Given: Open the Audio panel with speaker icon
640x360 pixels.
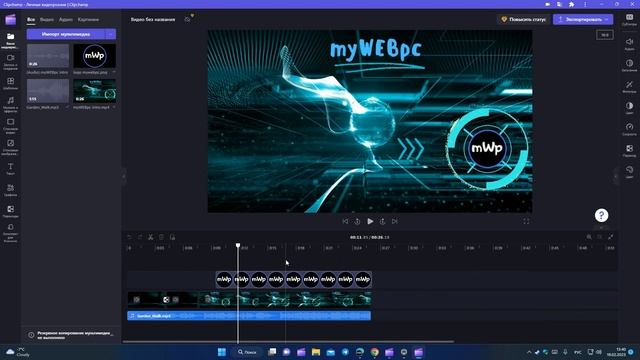Looking at the screenshot, I should pos(629,44).
